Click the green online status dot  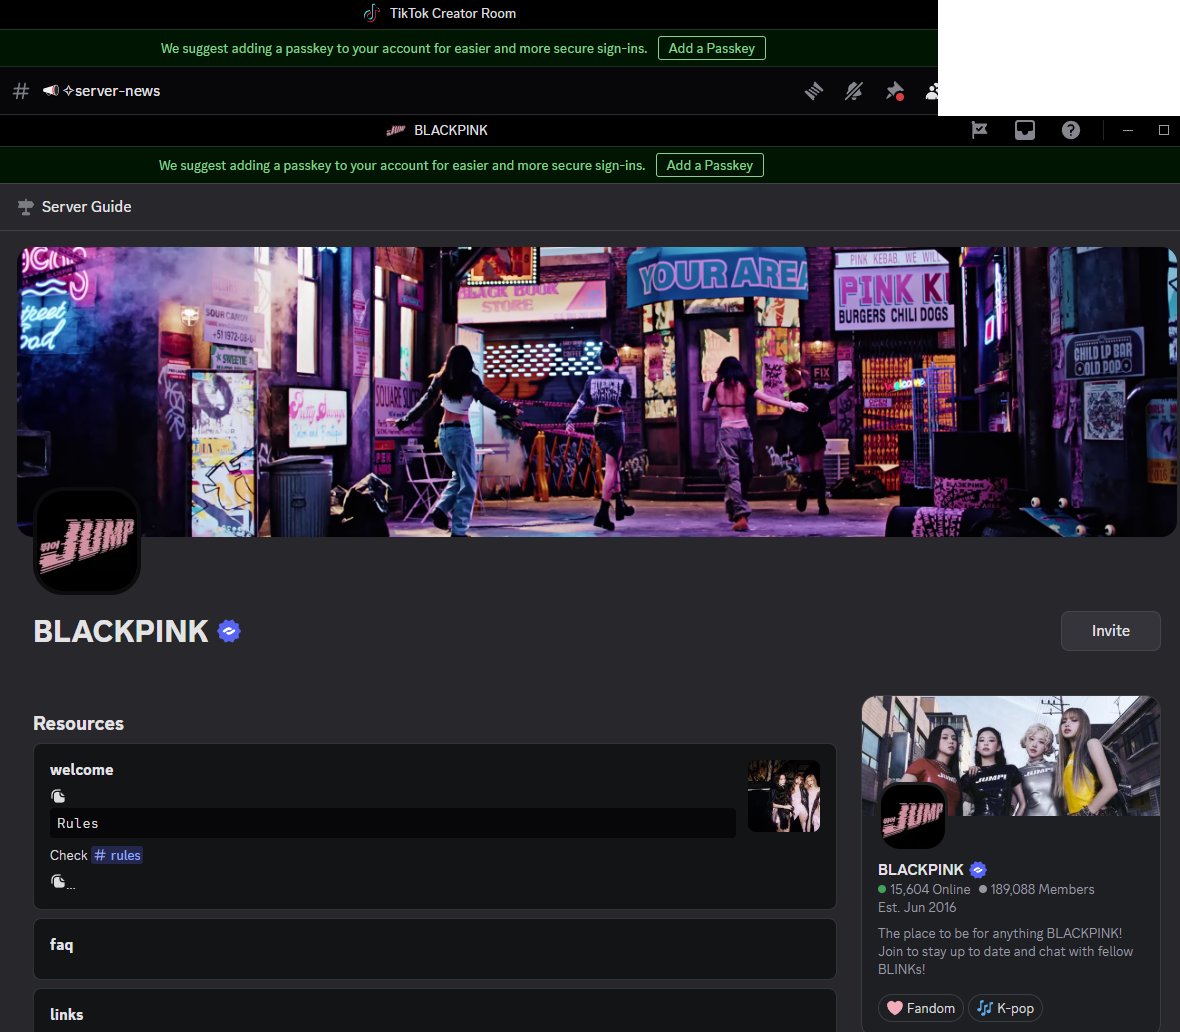click(882, 889)
